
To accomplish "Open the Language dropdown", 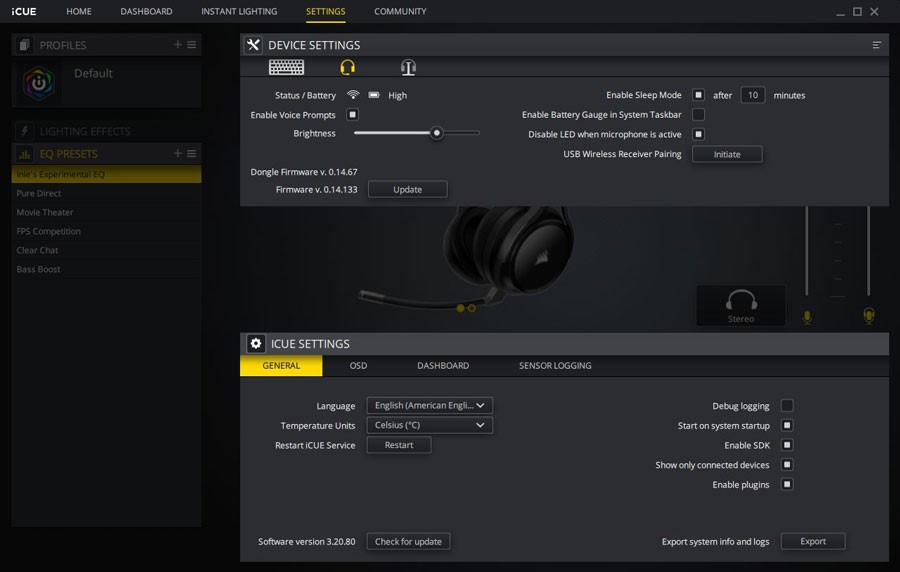I will [x=429, y=405].
